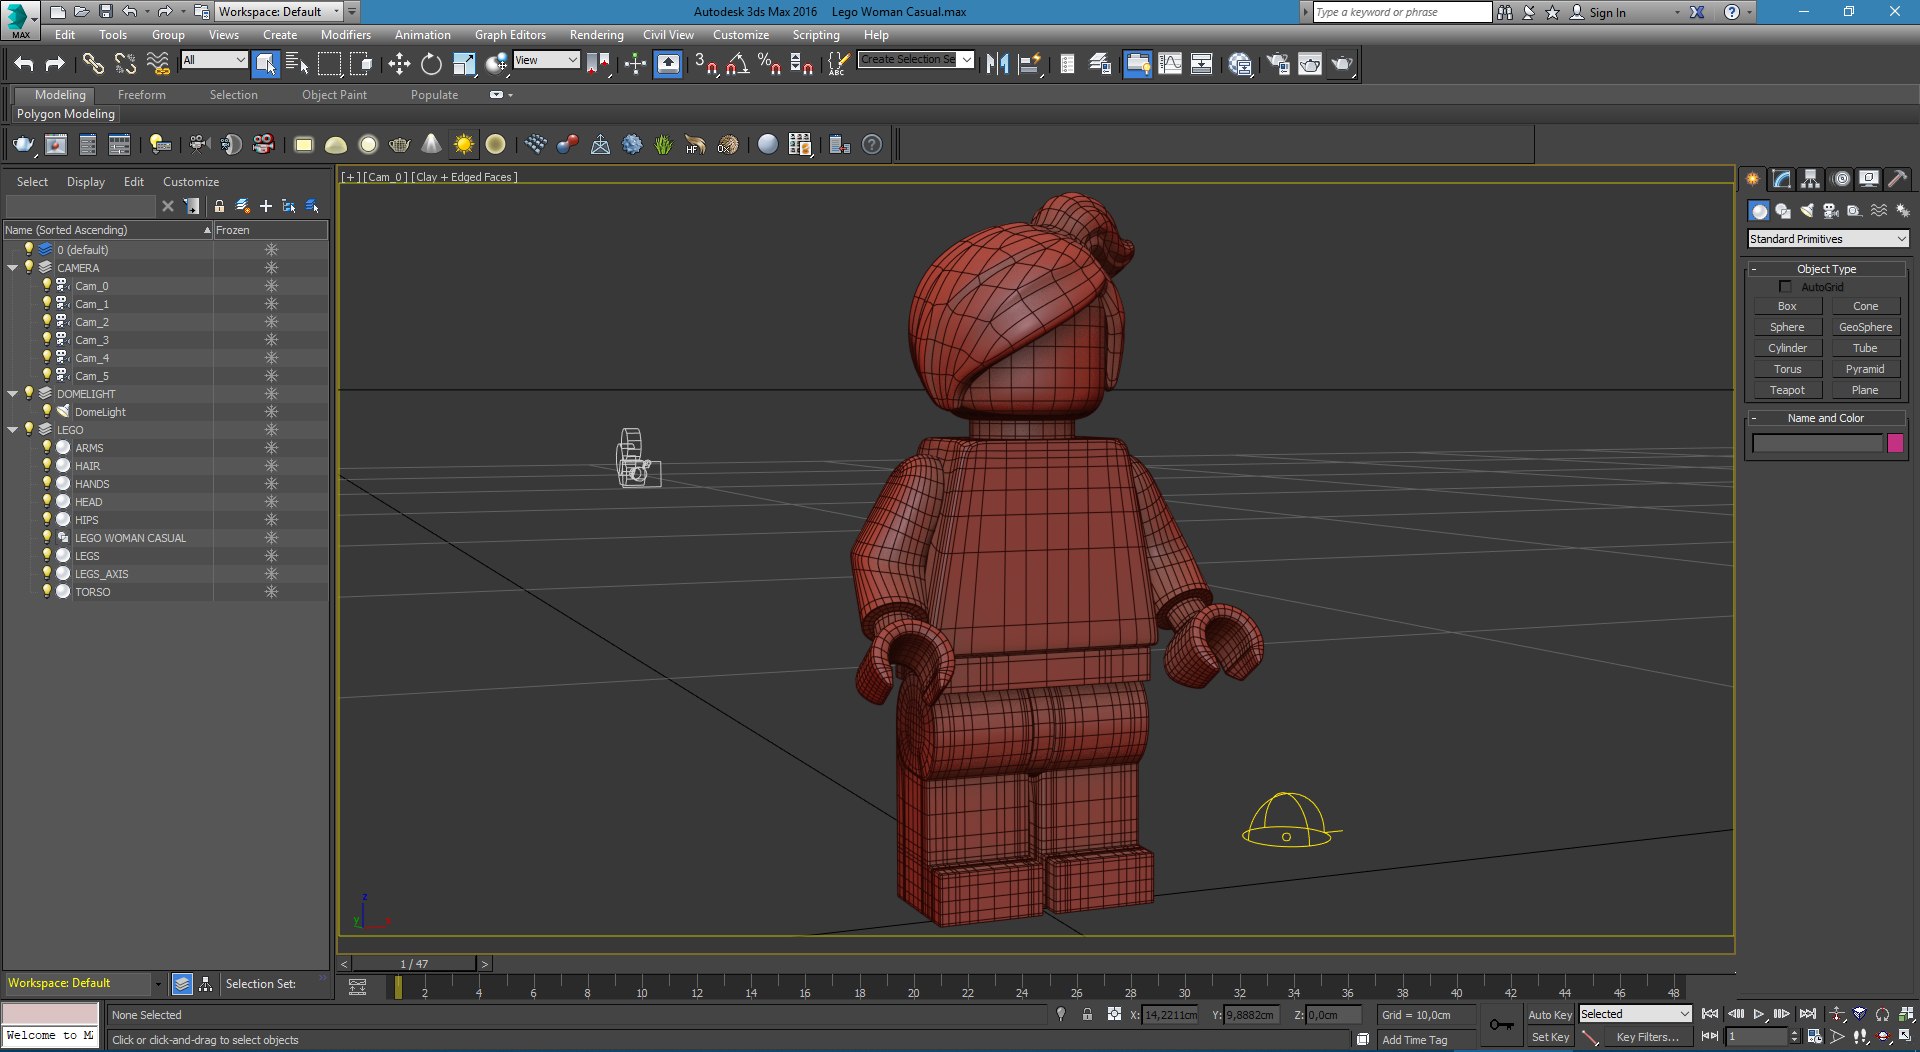The image size is (1920, 1052).
Task: Click the grass plant icon
Action: [x=663, y=145]
